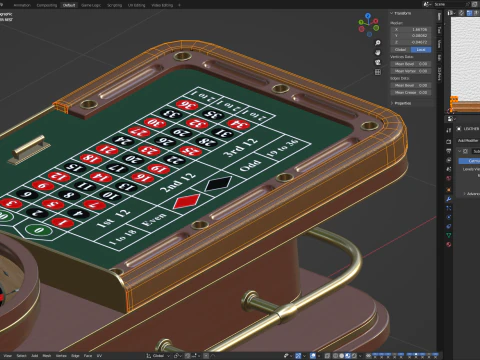The height and width of the screenshot is (360, 480).
Task: Click the Median Z coordinate field
Action: pos(411,42)
